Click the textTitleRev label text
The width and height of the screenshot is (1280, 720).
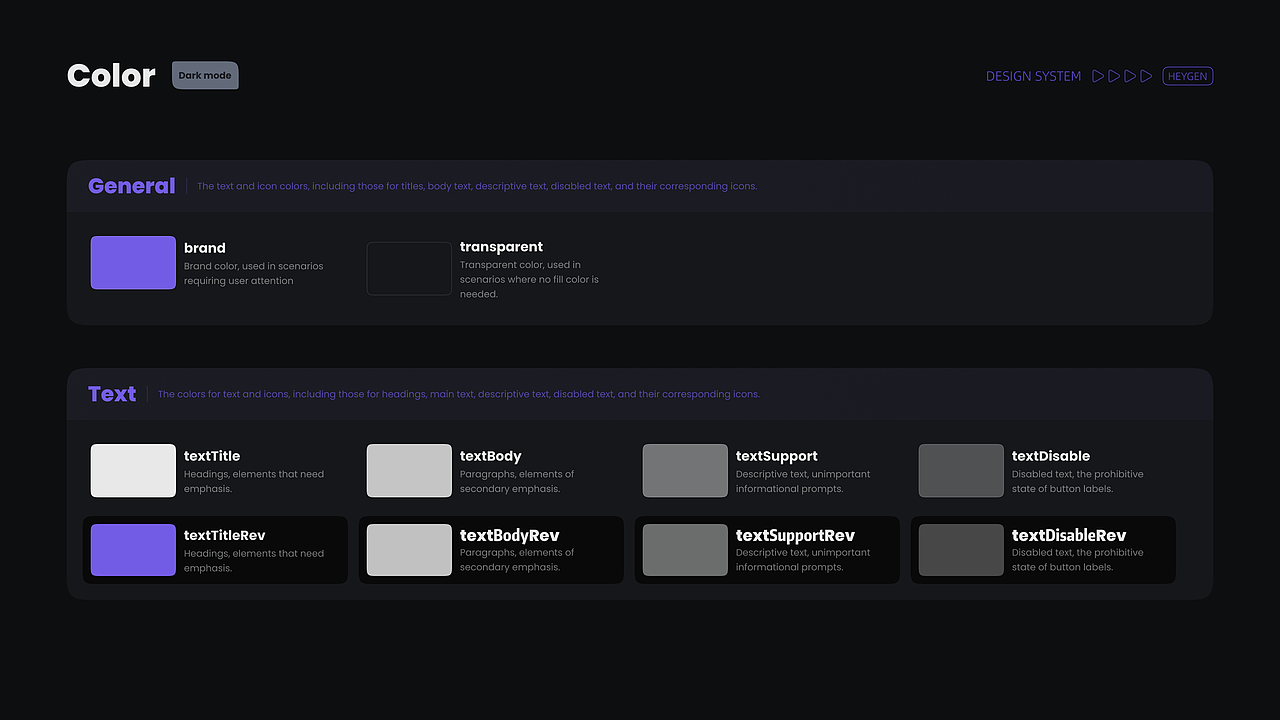tap(225, 535)
